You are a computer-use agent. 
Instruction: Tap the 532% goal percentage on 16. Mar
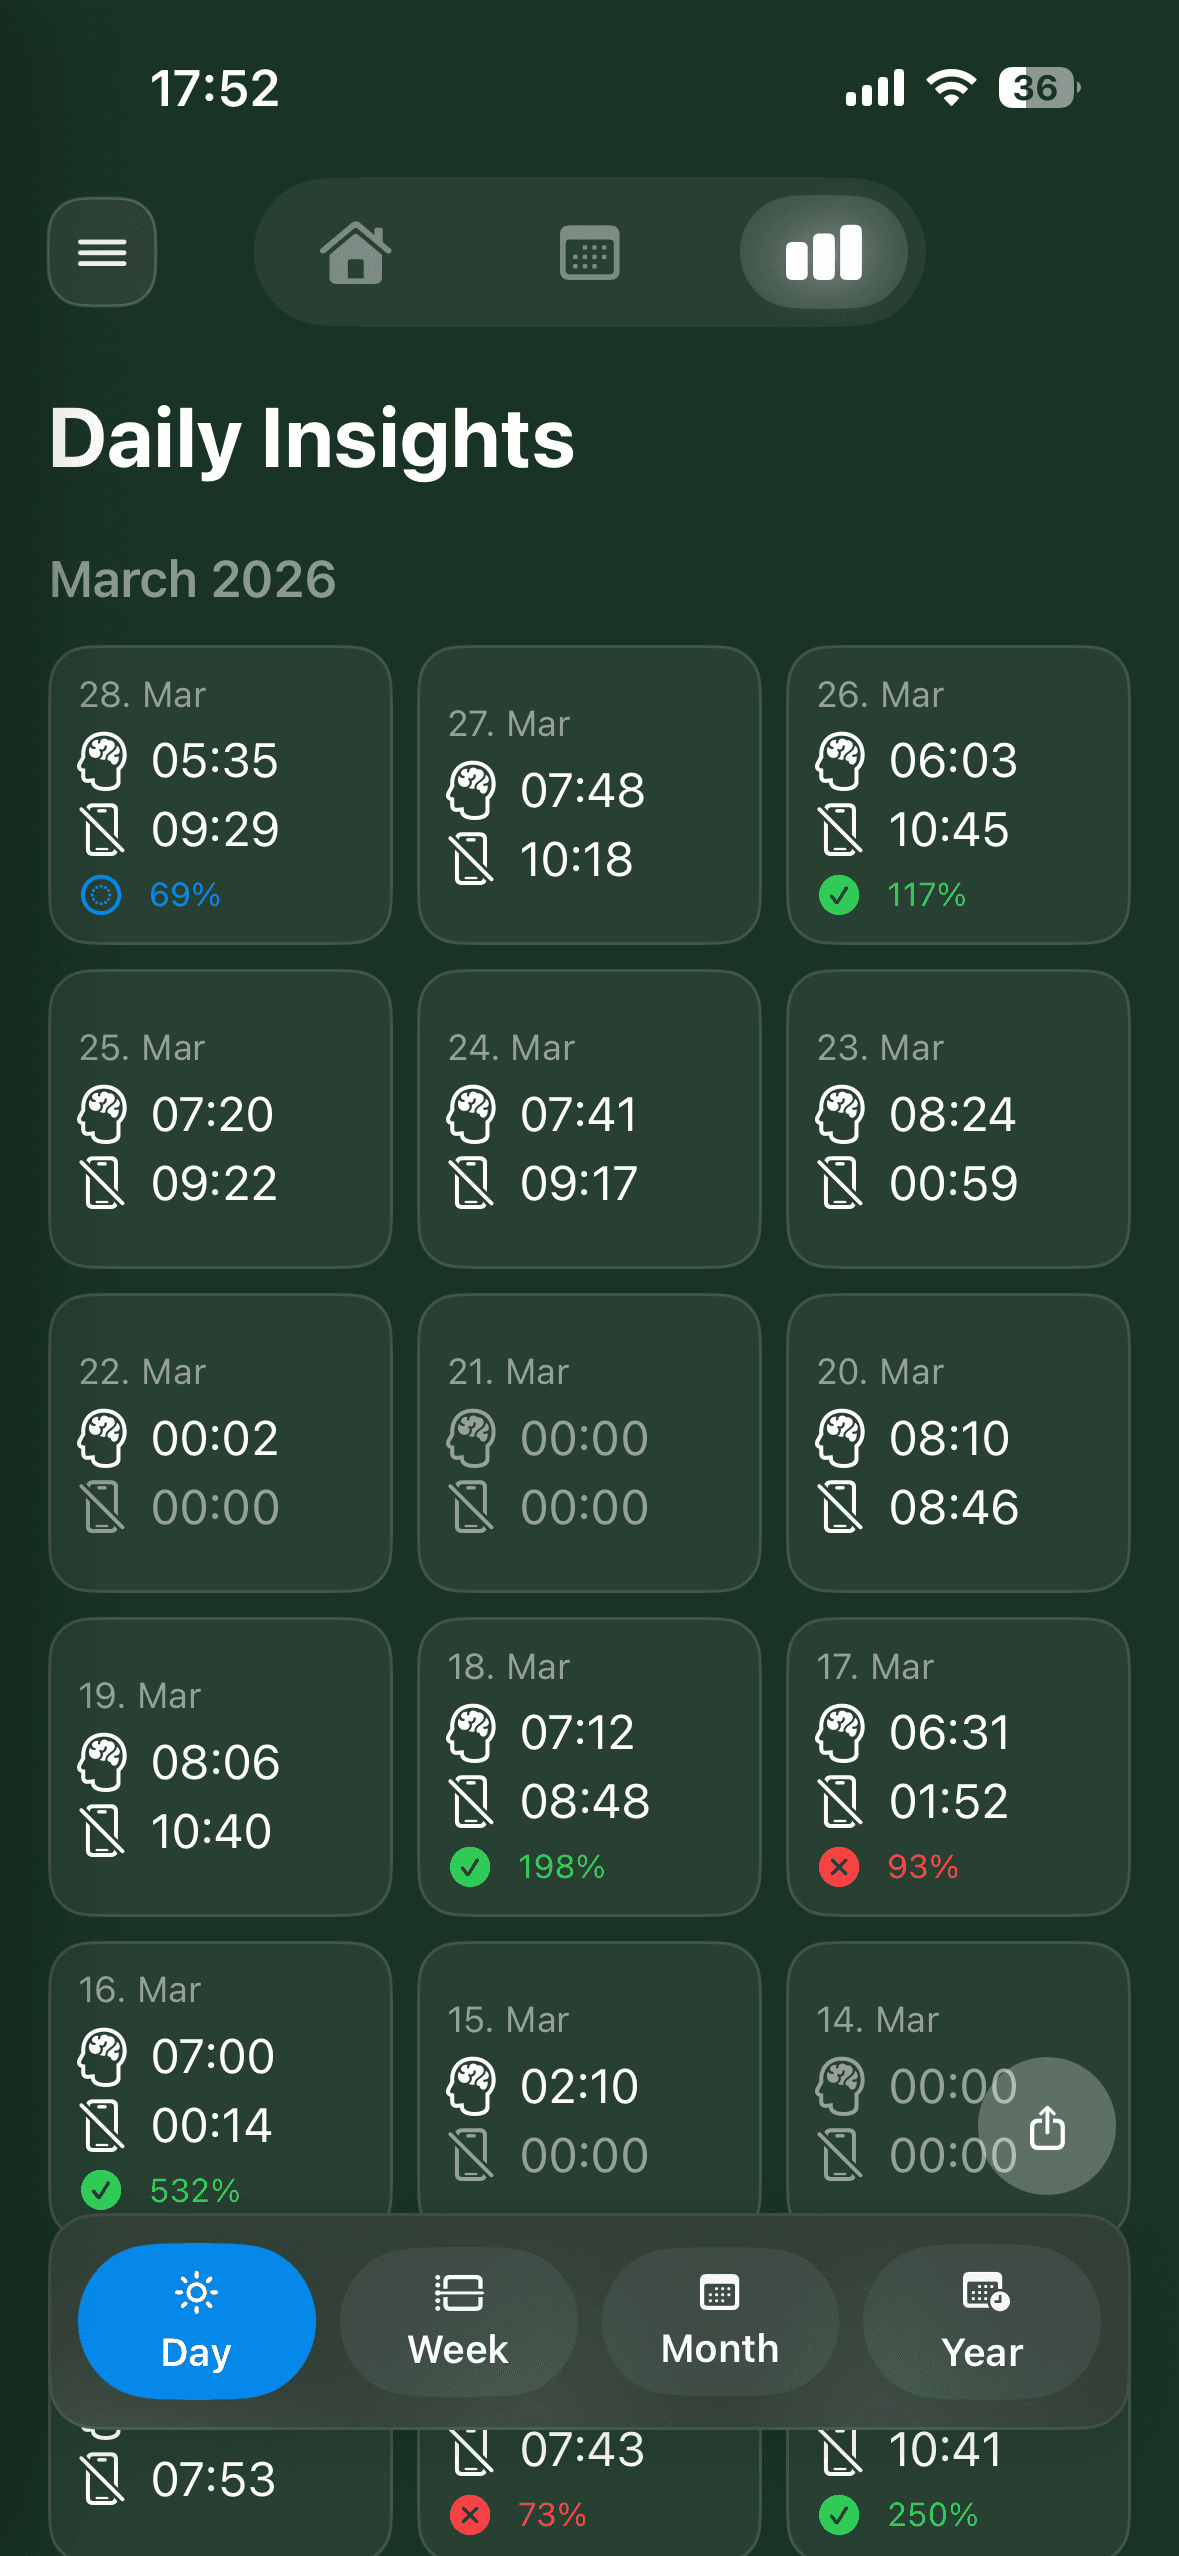195,2191
